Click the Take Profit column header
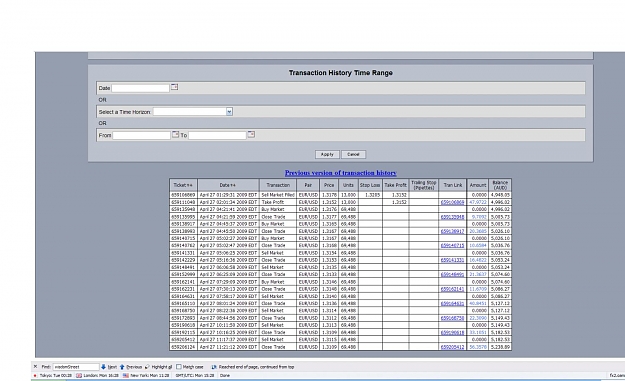The width and height of the screenshot is (625, 381). (x=395, y=185)
